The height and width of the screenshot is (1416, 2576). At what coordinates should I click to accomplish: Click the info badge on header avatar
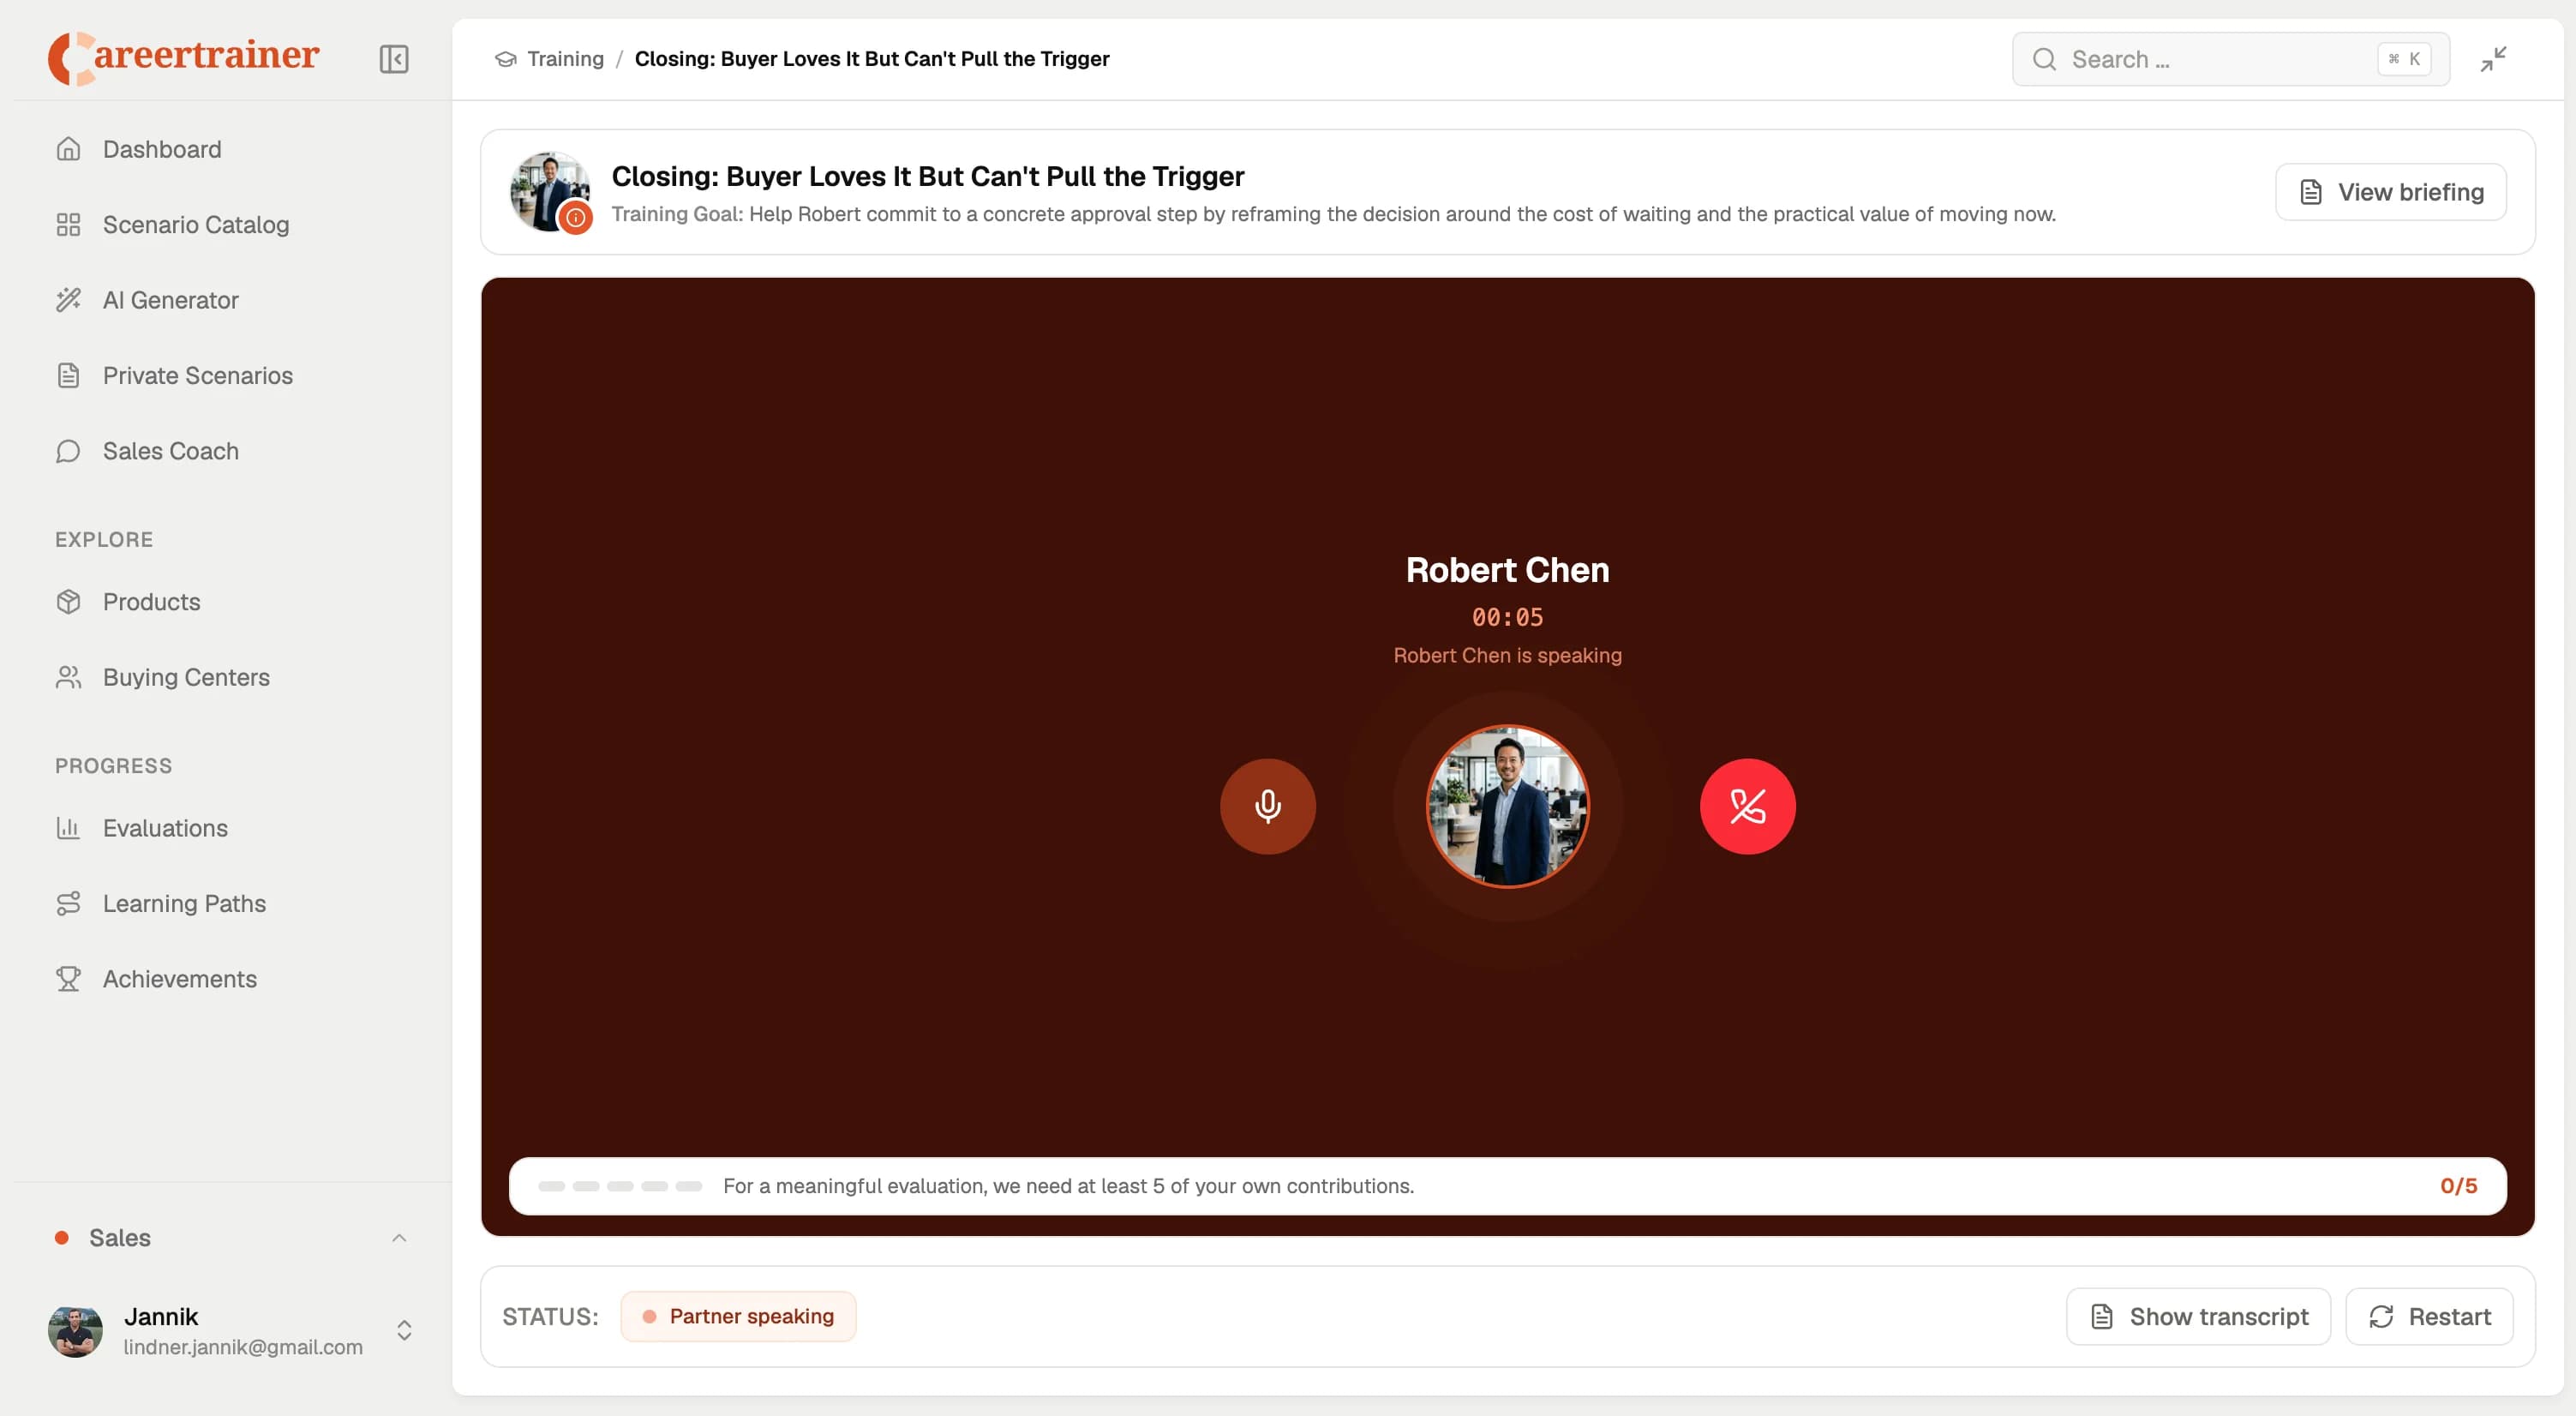[576, 217]
